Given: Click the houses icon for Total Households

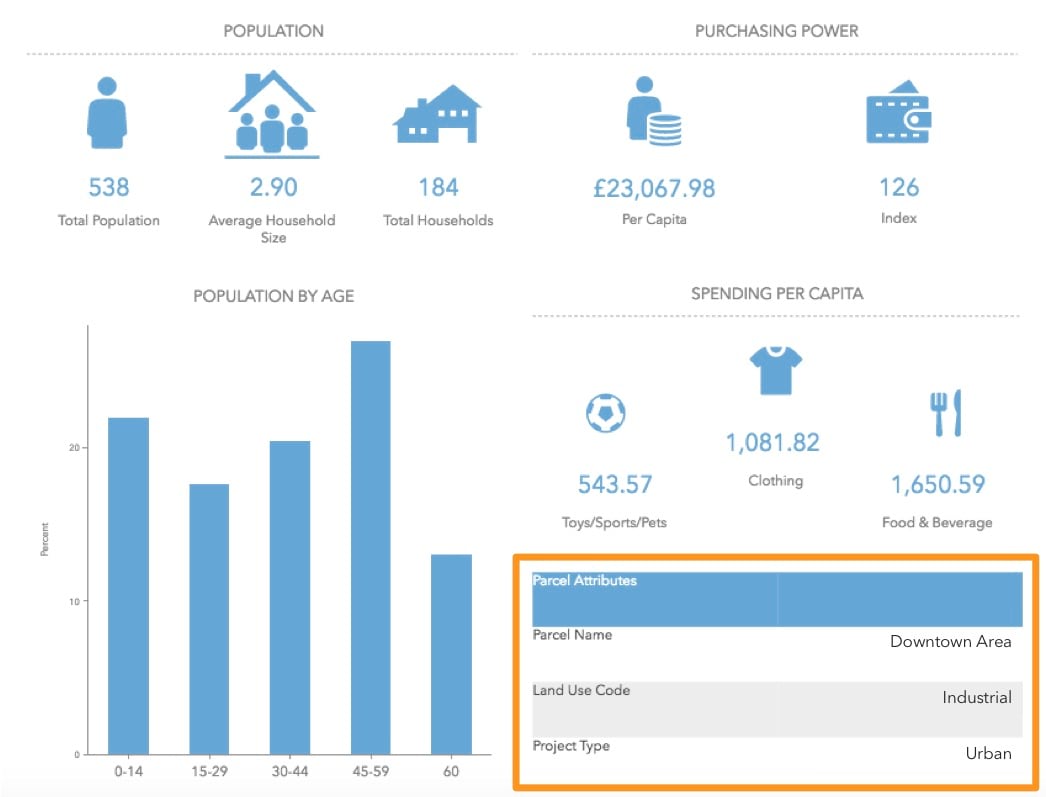Looking at the screenshot, I should pos(437,113).
